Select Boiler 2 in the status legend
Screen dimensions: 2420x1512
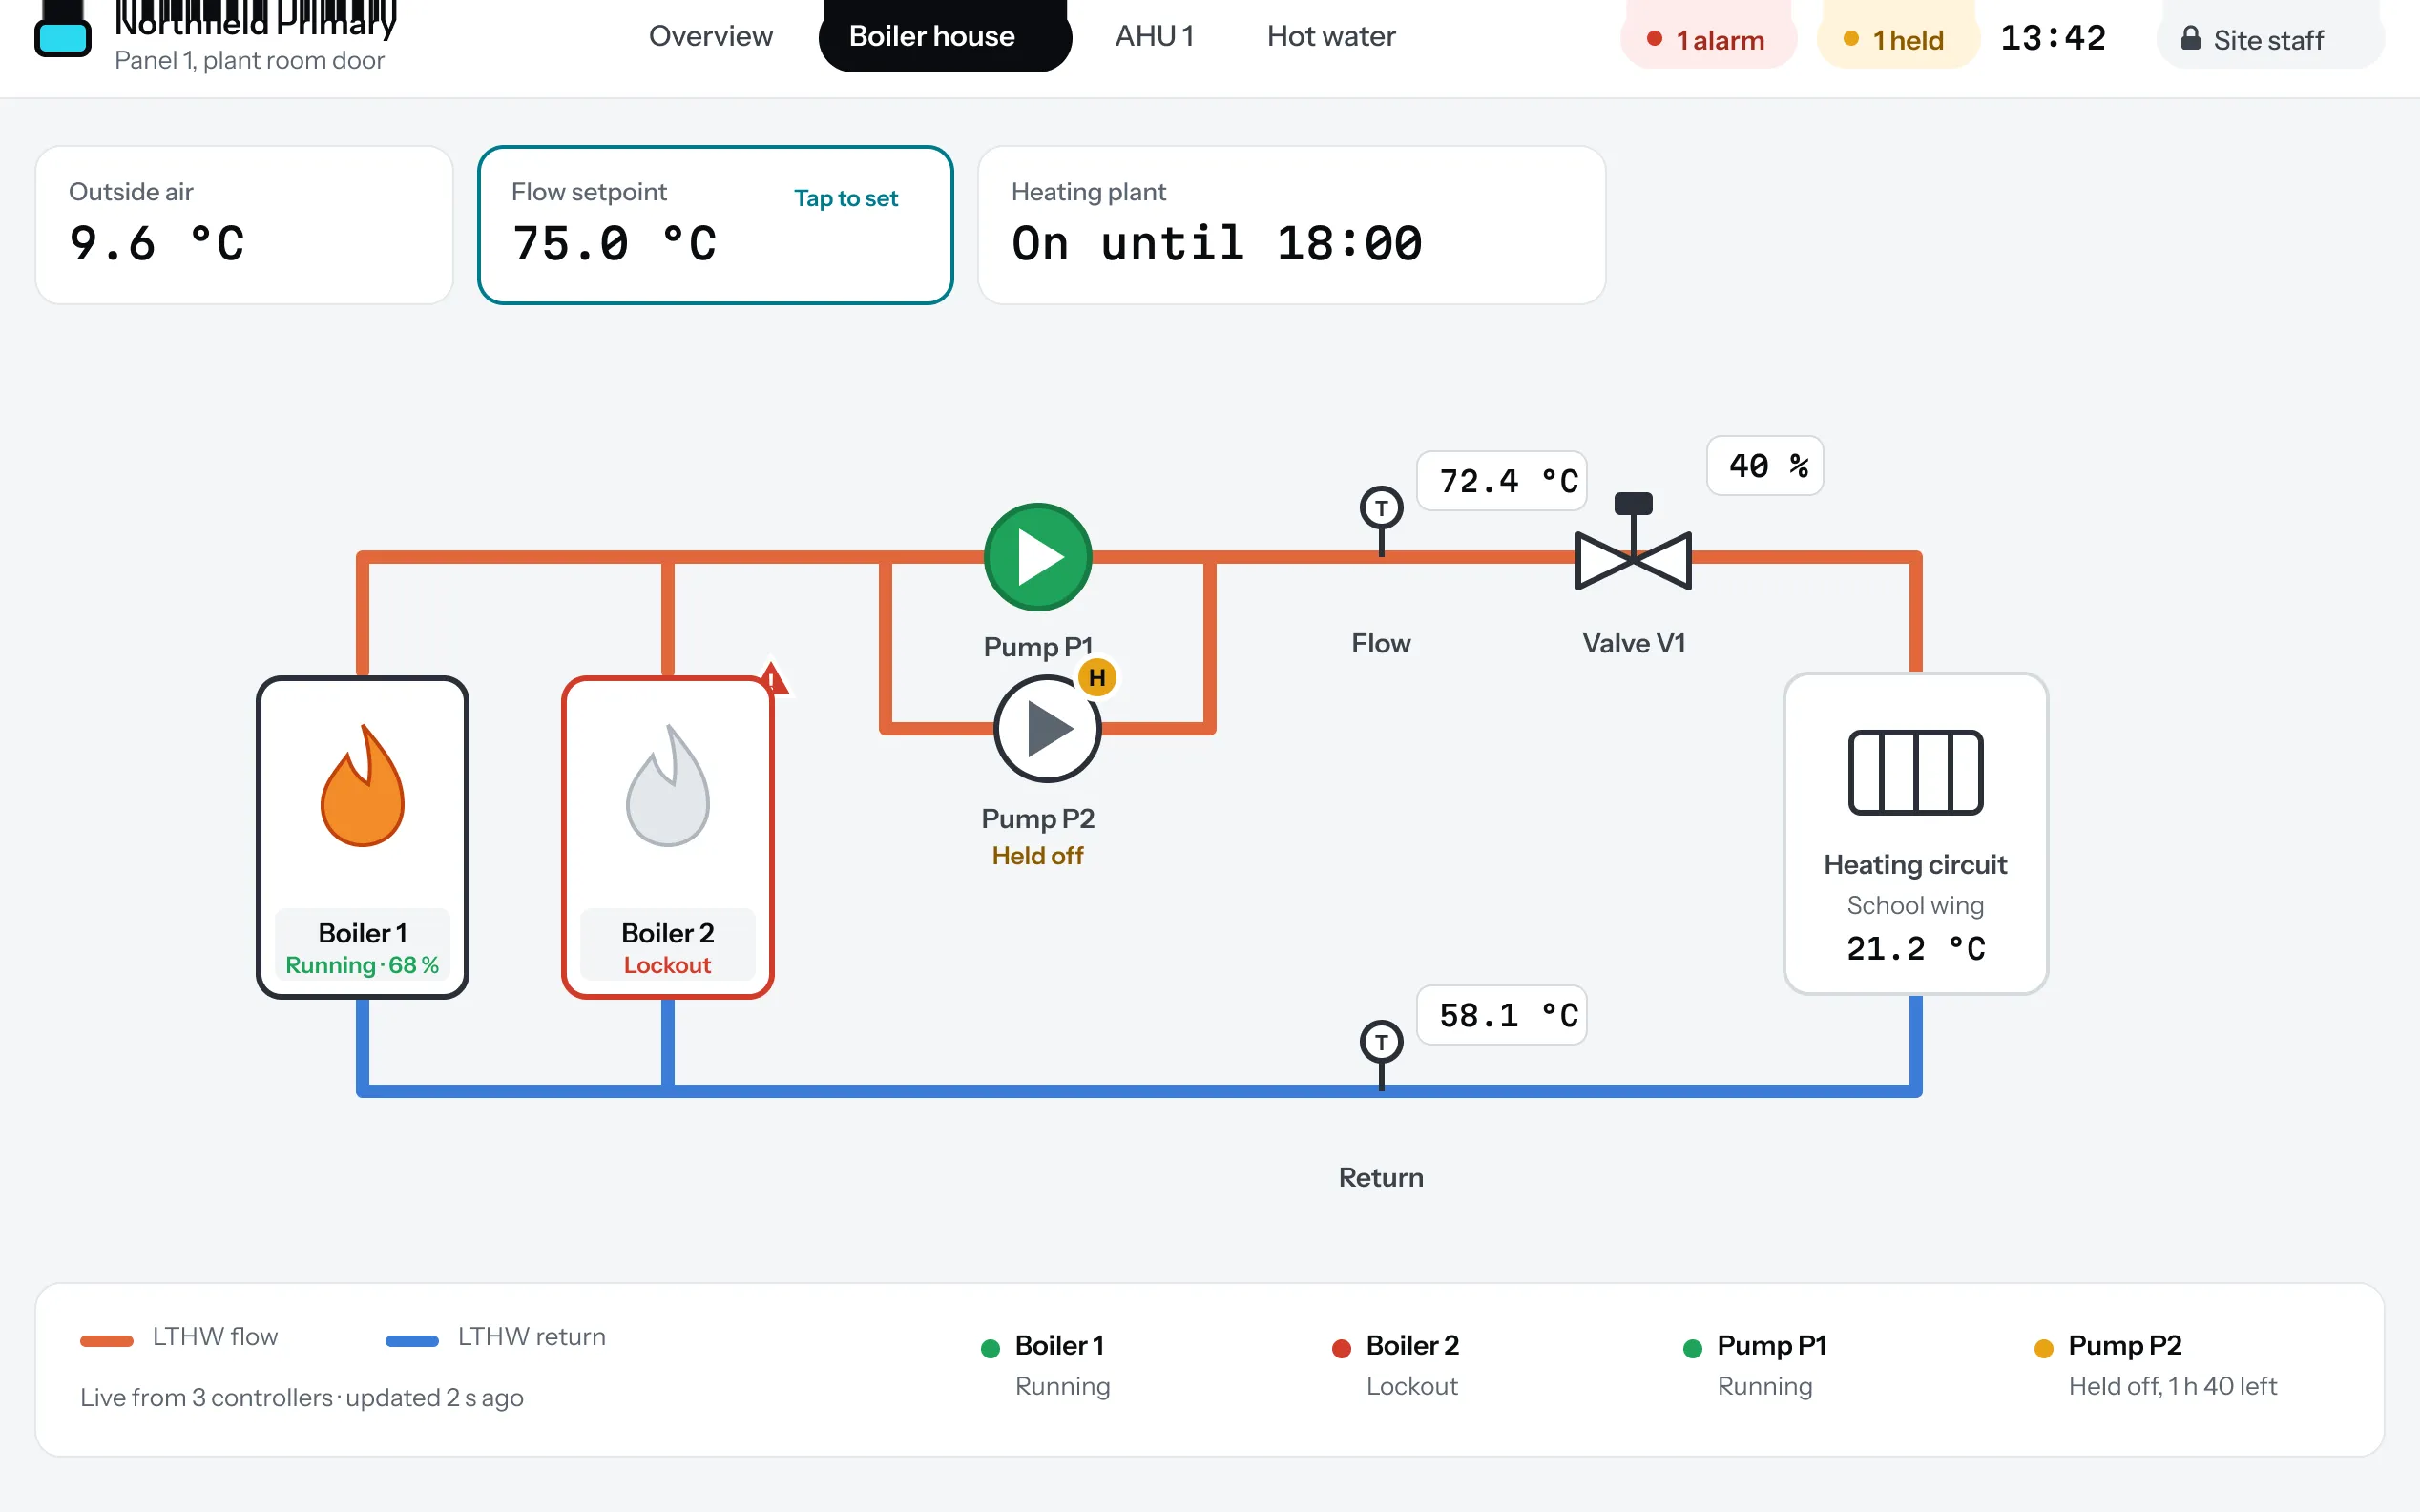[1396, 1365]
